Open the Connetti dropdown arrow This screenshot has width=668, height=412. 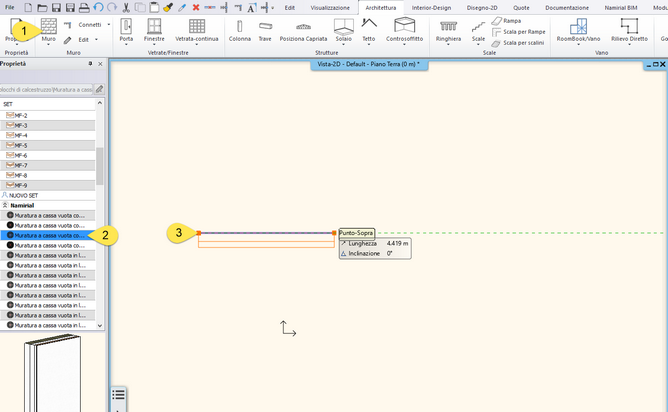[x=109, y=25]
